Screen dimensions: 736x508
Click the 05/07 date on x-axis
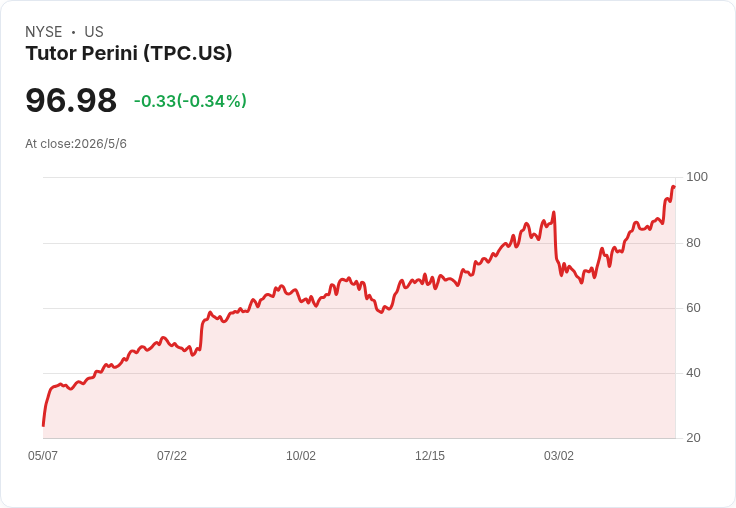click(x=43, y=455)
